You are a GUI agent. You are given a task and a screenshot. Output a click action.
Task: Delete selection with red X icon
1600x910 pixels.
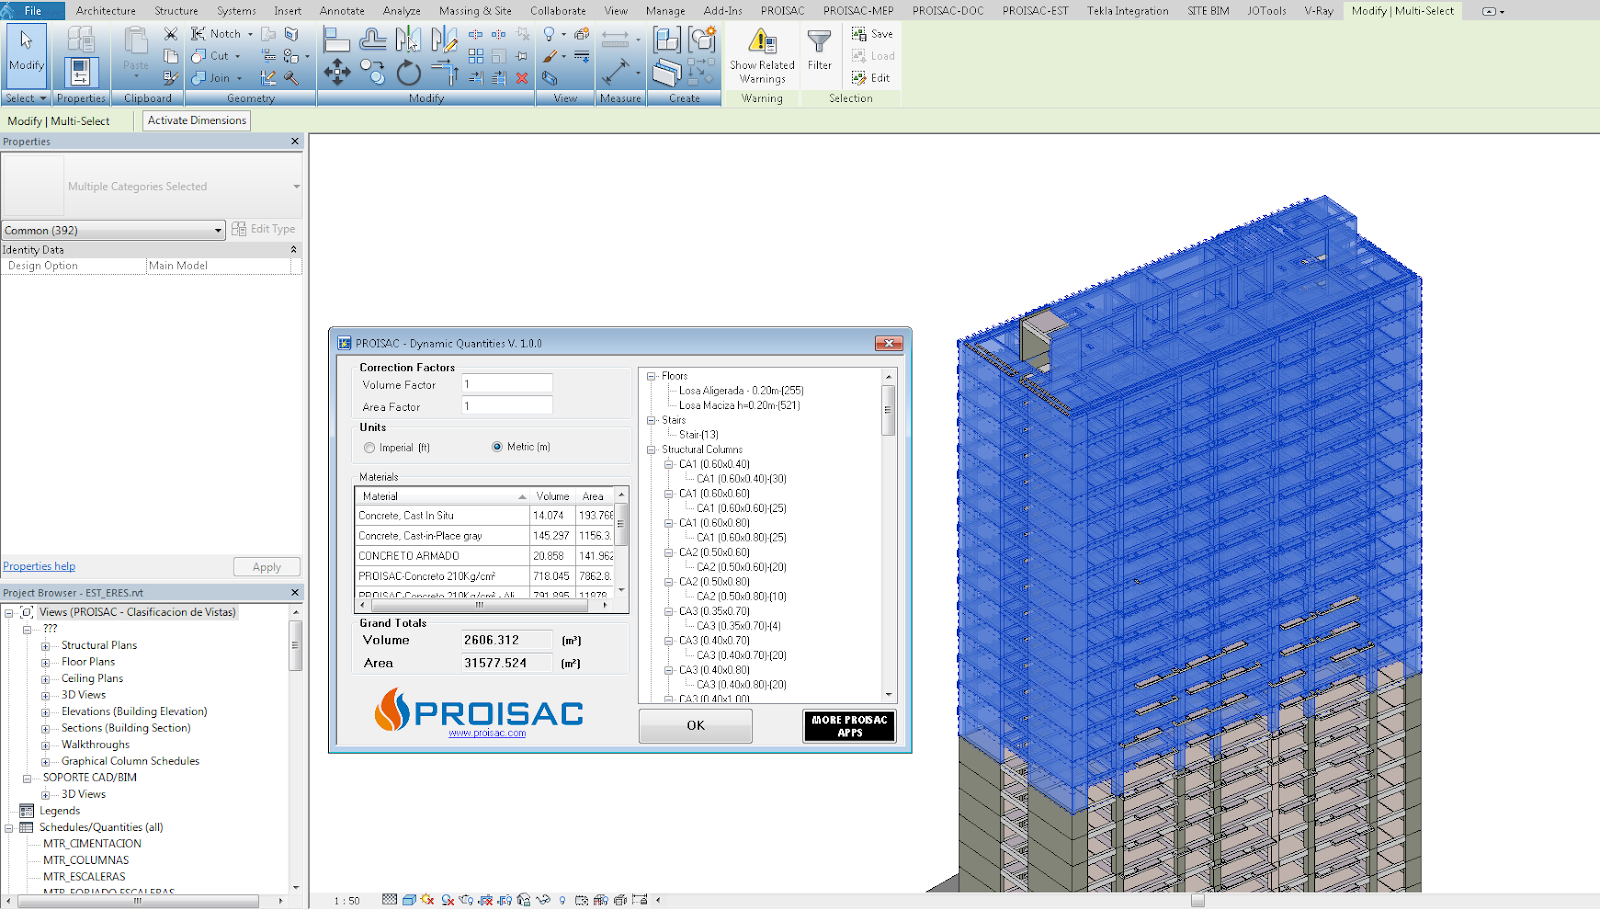(x=522, y=78)
